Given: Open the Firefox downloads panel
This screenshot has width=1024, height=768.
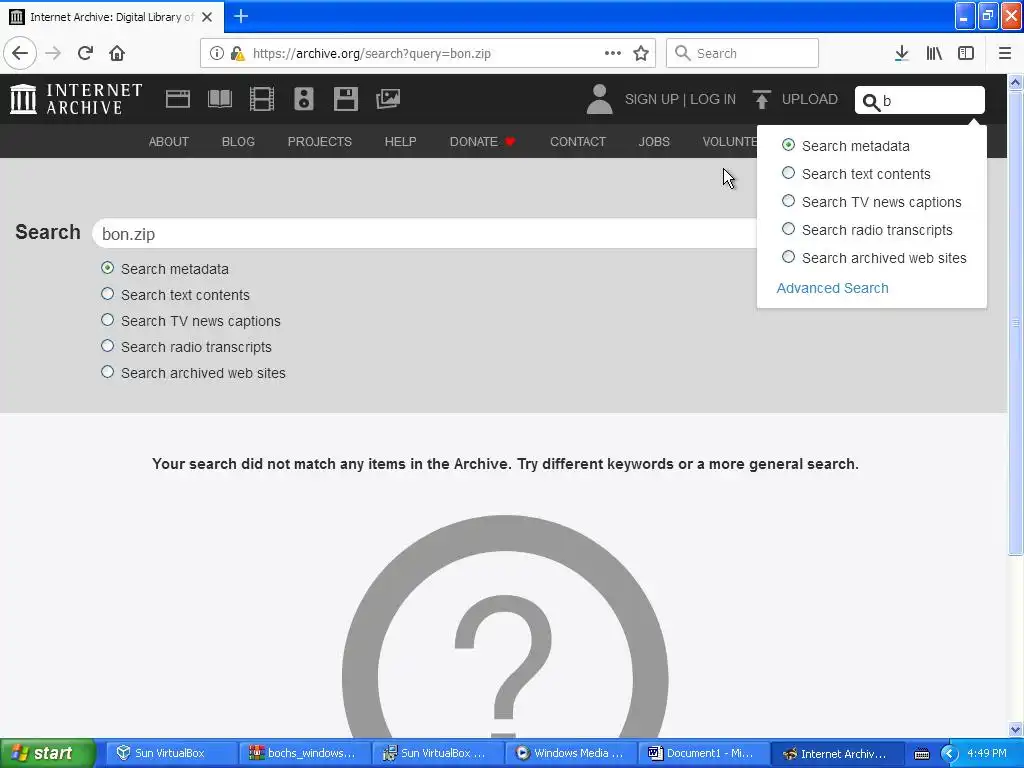Looking at the screenshot, I should click(x=901, y=53).
